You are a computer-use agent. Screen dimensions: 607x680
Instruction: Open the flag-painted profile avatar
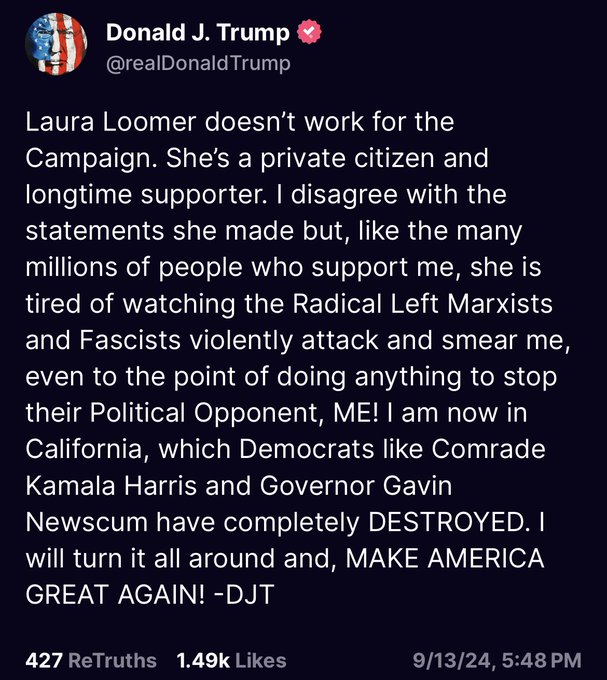[56, 44]
